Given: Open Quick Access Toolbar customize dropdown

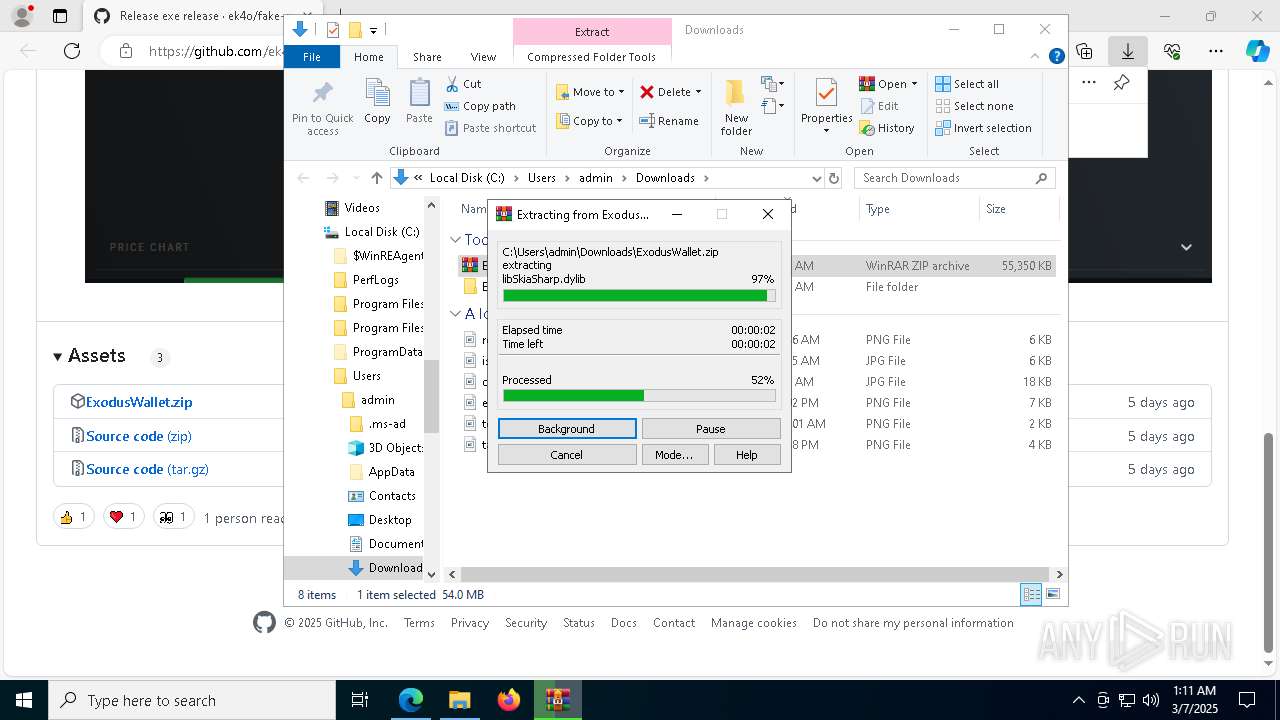Looking at the screenshot, I should tap(373, 30).
